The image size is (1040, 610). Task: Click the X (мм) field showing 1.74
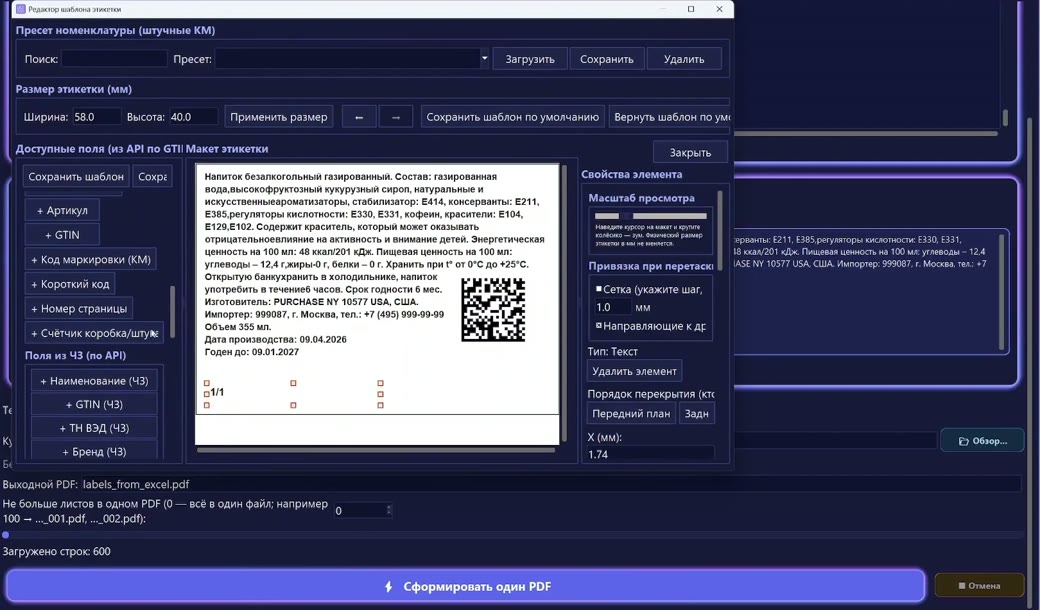pos(650,454)
